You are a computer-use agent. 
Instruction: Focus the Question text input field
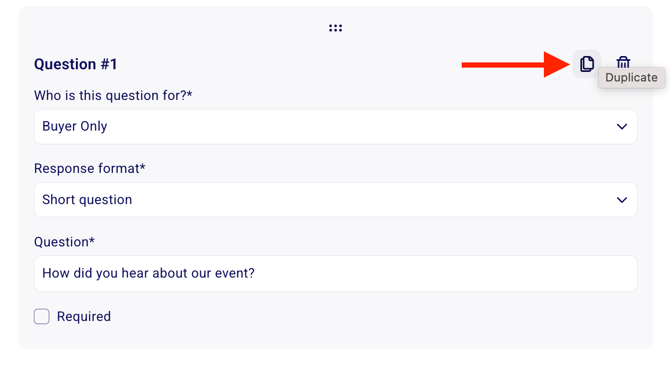pyautogui.click(x=335, y=274)
